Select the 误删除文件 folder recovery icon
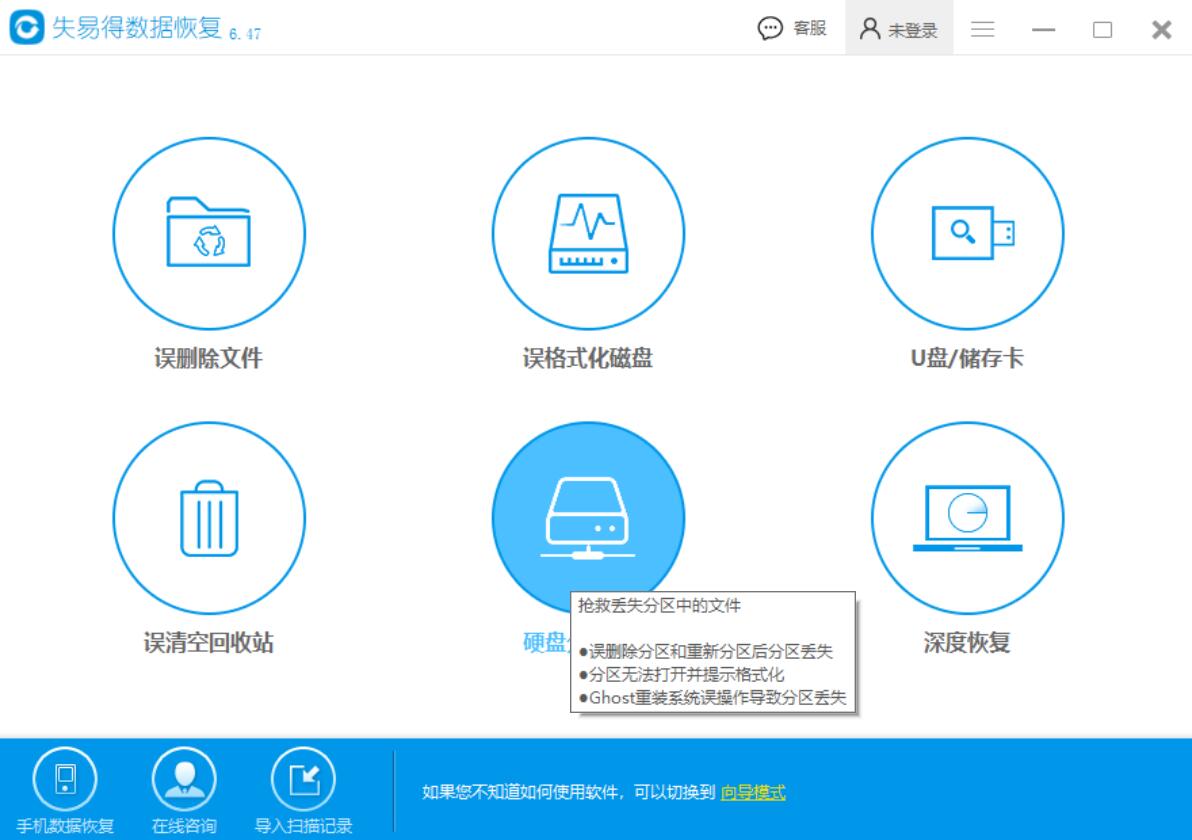The height and width of the screenshot is (840, 1192). click(x=207, y=232)
